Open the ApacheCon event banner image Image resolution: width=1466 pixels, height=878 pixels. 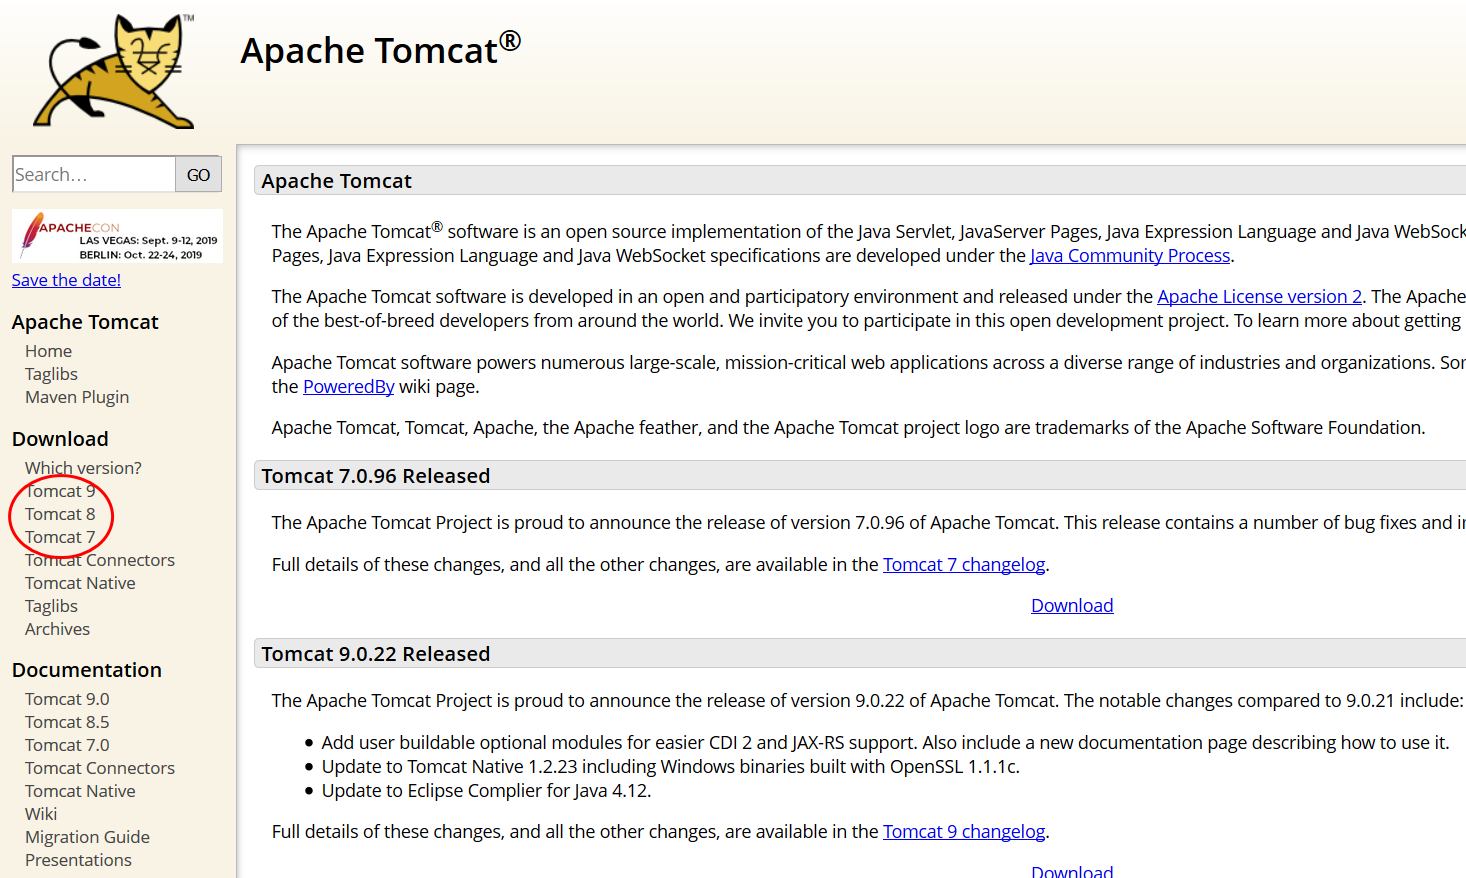pyautogui.click(x=117, y=236)
